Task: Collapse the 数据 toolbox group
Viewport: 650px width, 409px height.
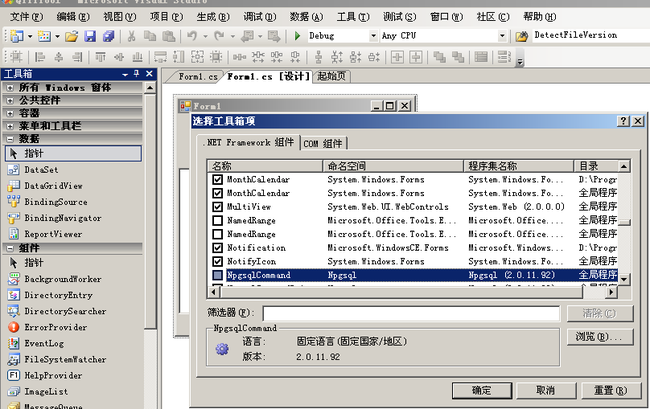Action: point(10,139)
